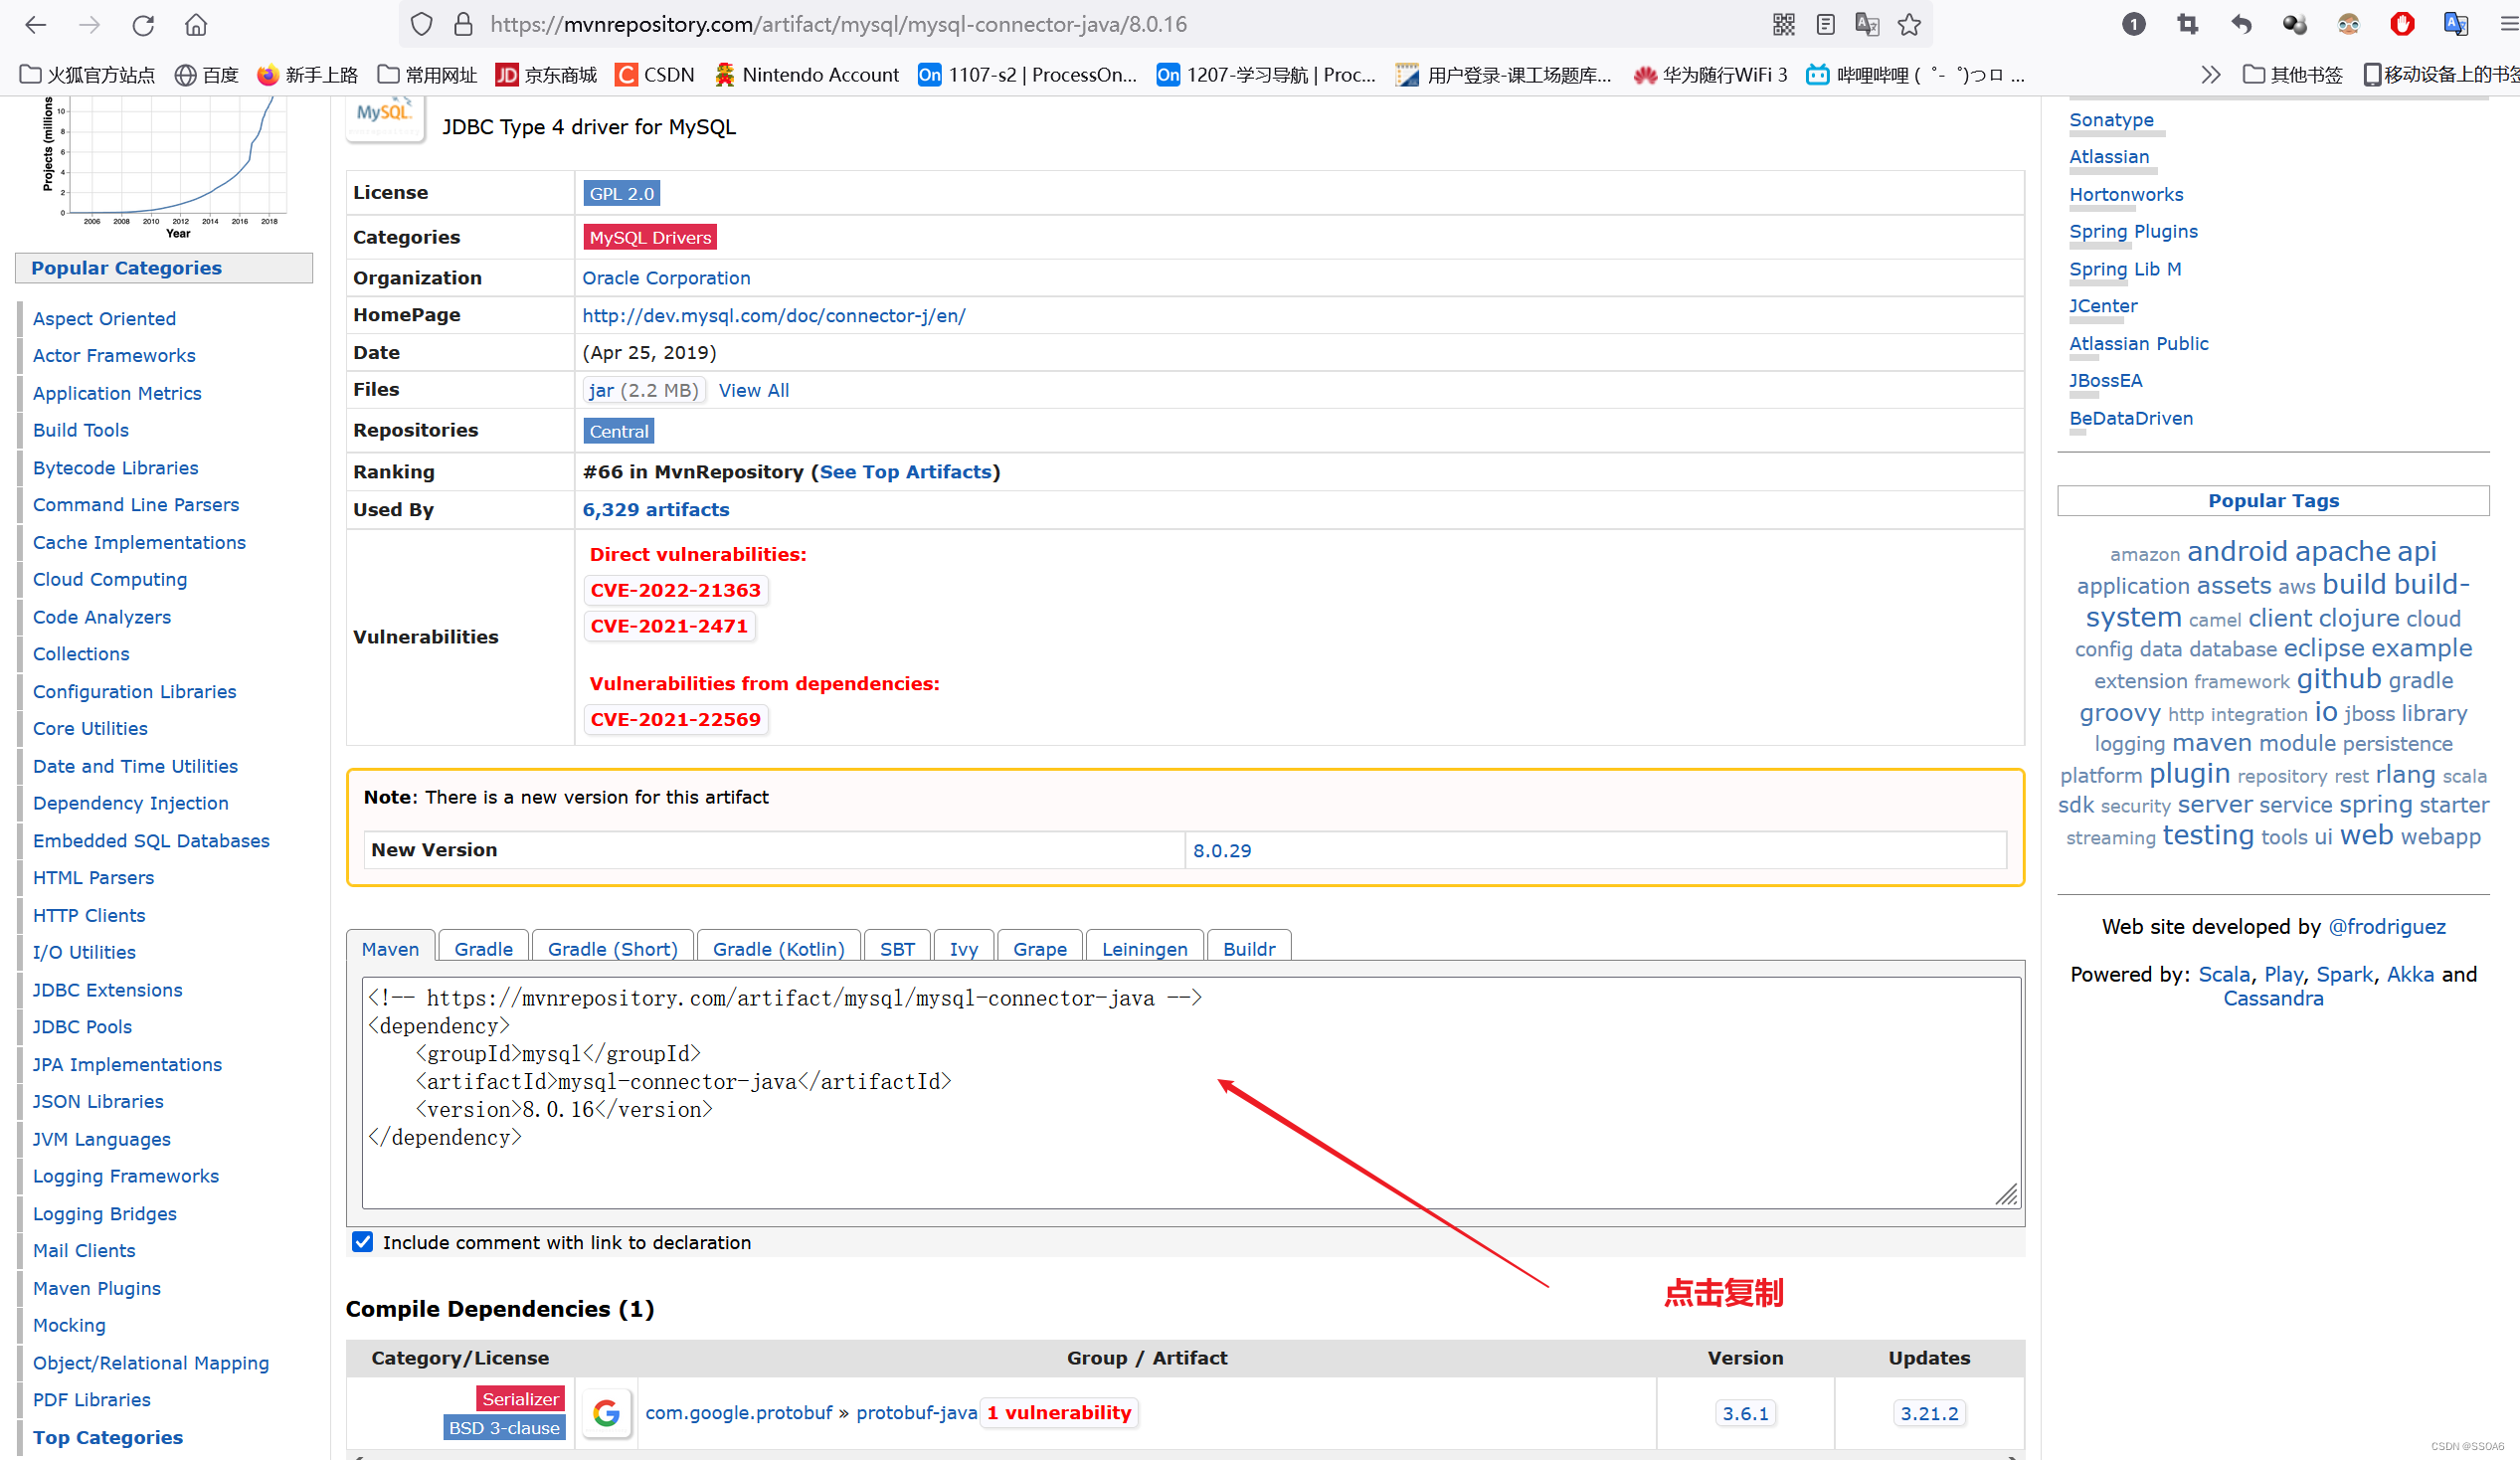The image size is (2520, 1460).
Task: Expand the bookmarks overflow chevron
Action: click(2210, 75)
